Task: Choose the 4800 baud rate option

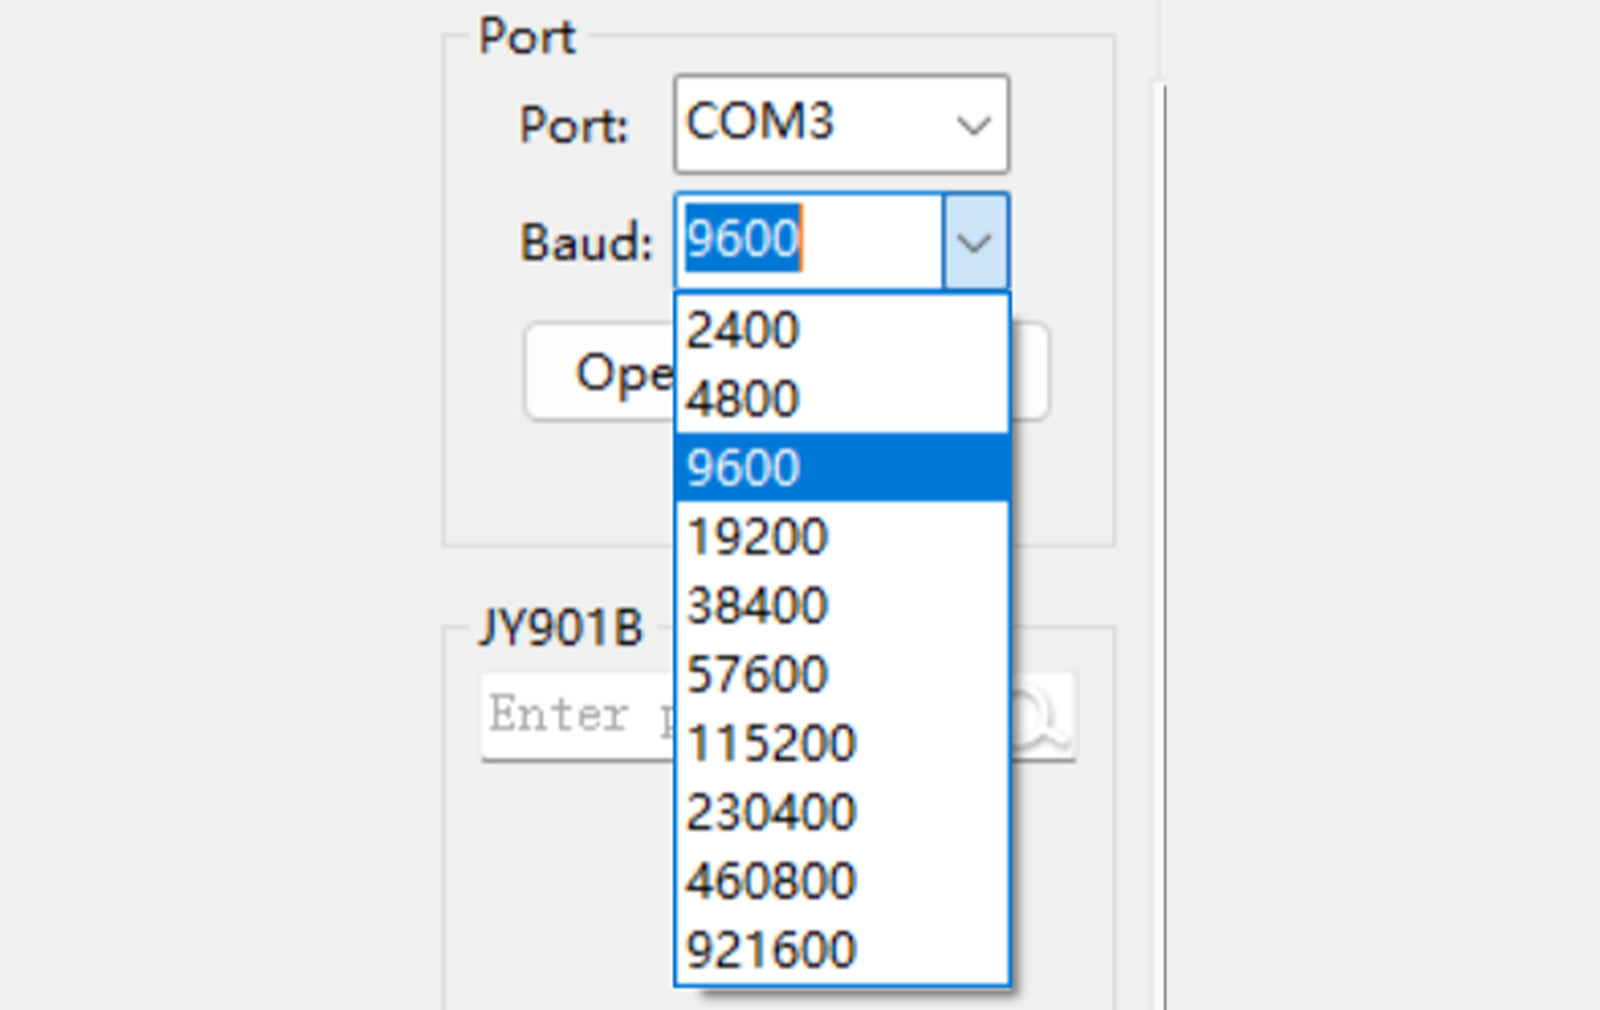Action: click(x=841, y=399)
